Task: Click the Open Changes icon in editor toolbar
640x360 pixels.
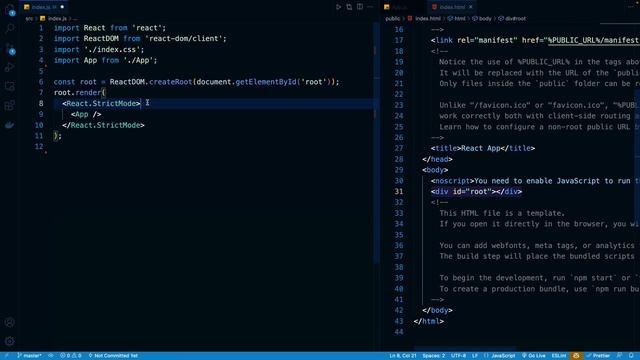Action: click(x=349, y=7)
